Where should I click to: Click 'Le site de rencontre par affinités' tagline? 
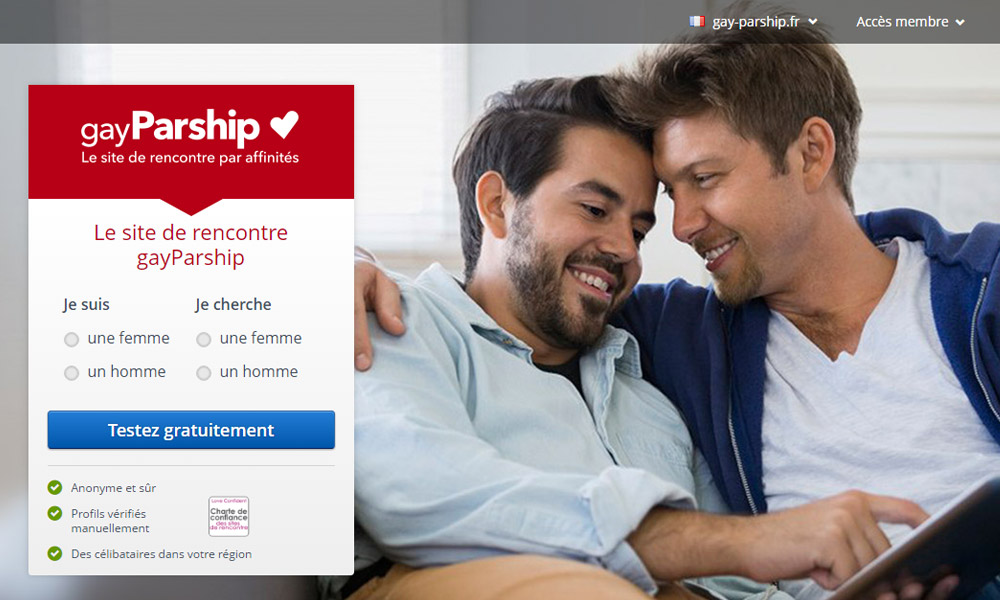tap(190, 157)
